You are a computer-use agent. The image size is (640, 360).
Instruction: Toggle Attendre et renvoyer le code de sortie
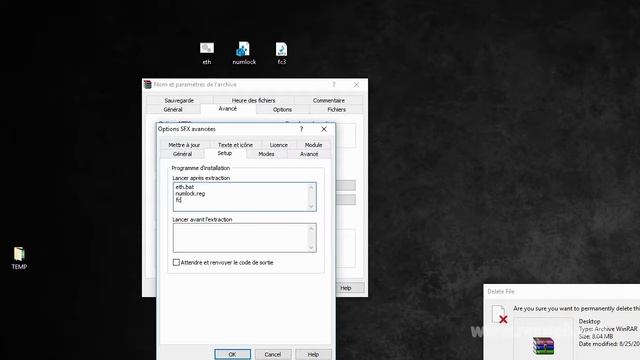[176, 262]
